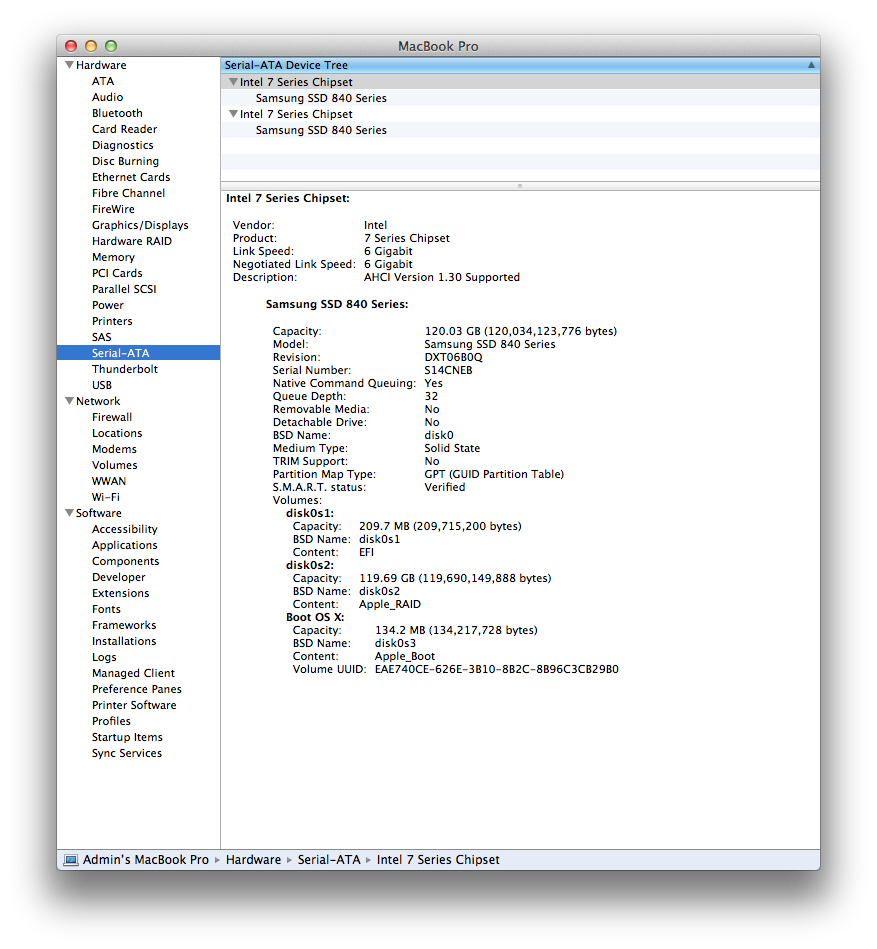This screenshot has width=877, height=949.
Task: Select PCI Cards entry
Action: click(117, 273)
